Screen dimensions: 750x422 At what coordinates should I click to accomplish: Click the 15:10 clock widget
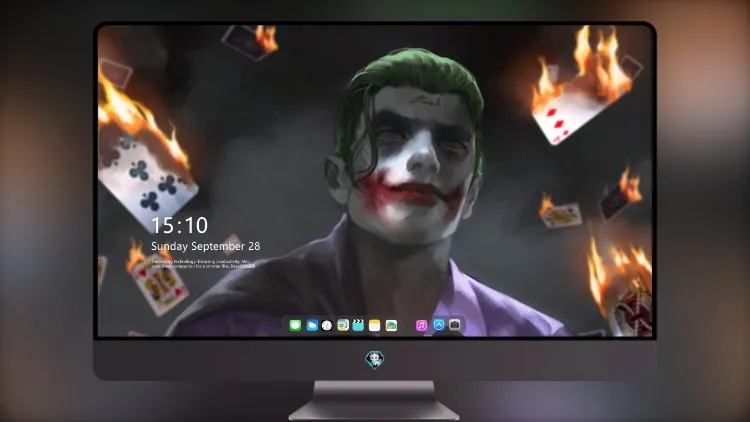179,225
